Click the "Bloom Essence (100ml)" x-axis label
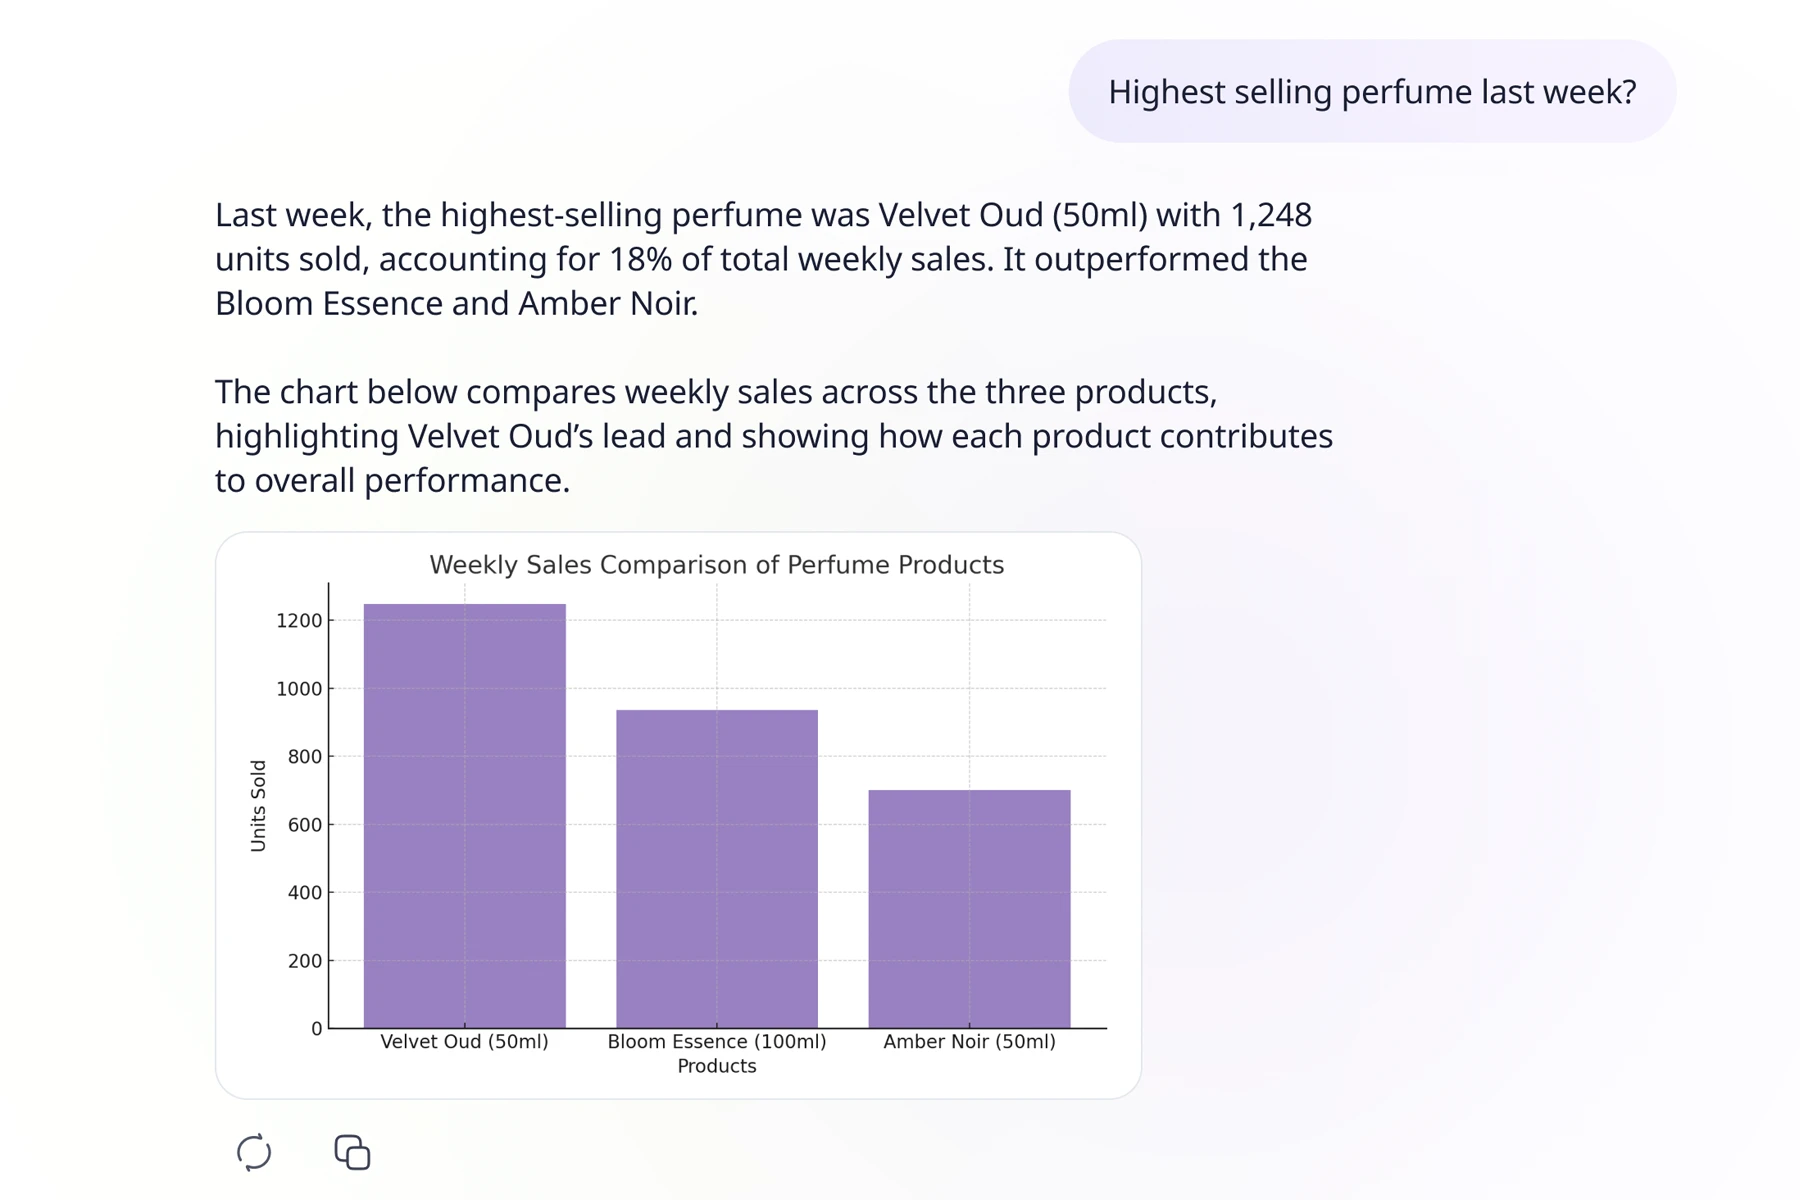Screen dimensions: 1800x1200 click(716, 1042)
